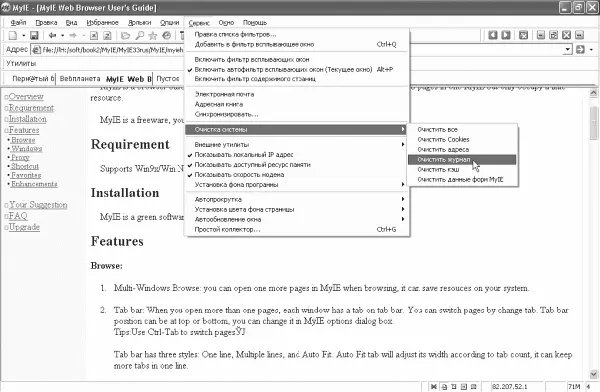
Task: Click the next tab arrow icon
Action: point(506,35)
